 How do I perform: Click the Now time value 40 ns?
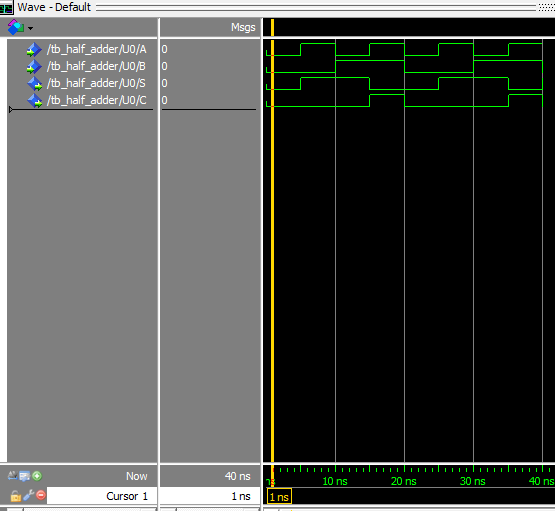[x=238, y=476]
